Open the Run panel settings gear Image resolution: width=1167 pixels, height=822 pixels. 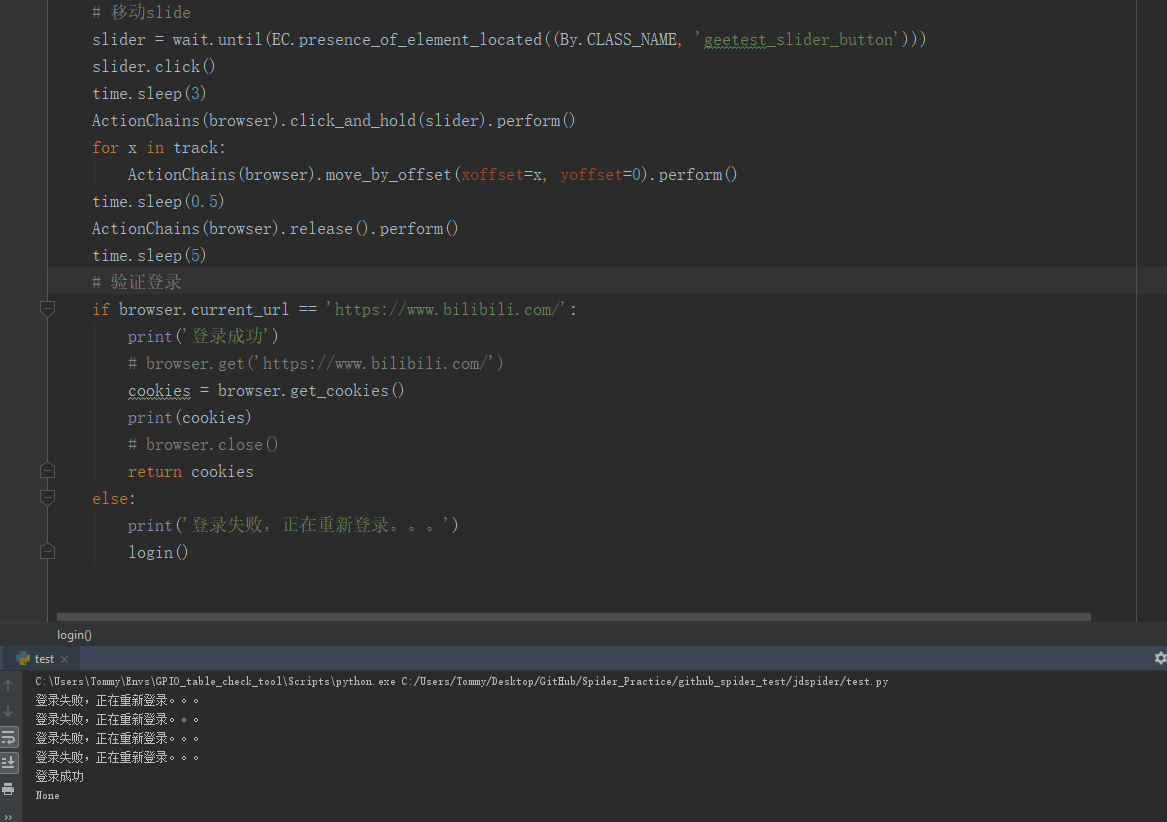tap(1160, 658)
